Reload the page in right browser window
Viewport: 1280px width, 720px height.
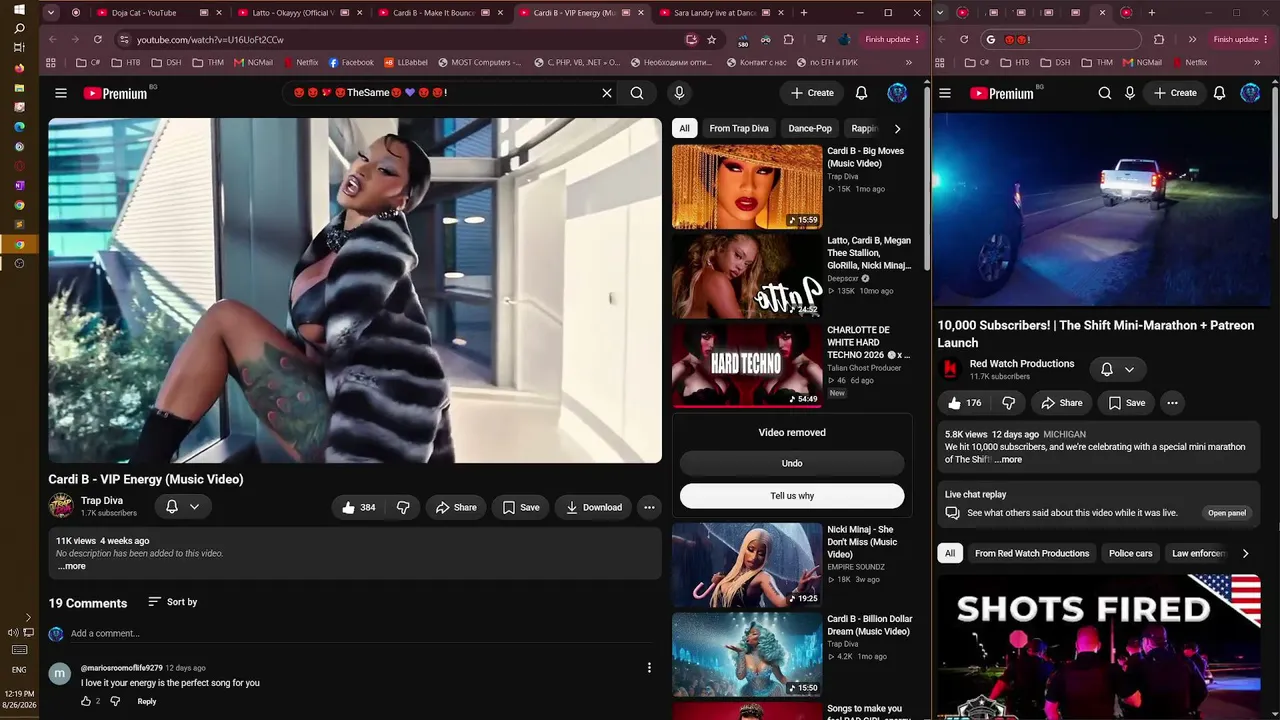pos(964,39)
